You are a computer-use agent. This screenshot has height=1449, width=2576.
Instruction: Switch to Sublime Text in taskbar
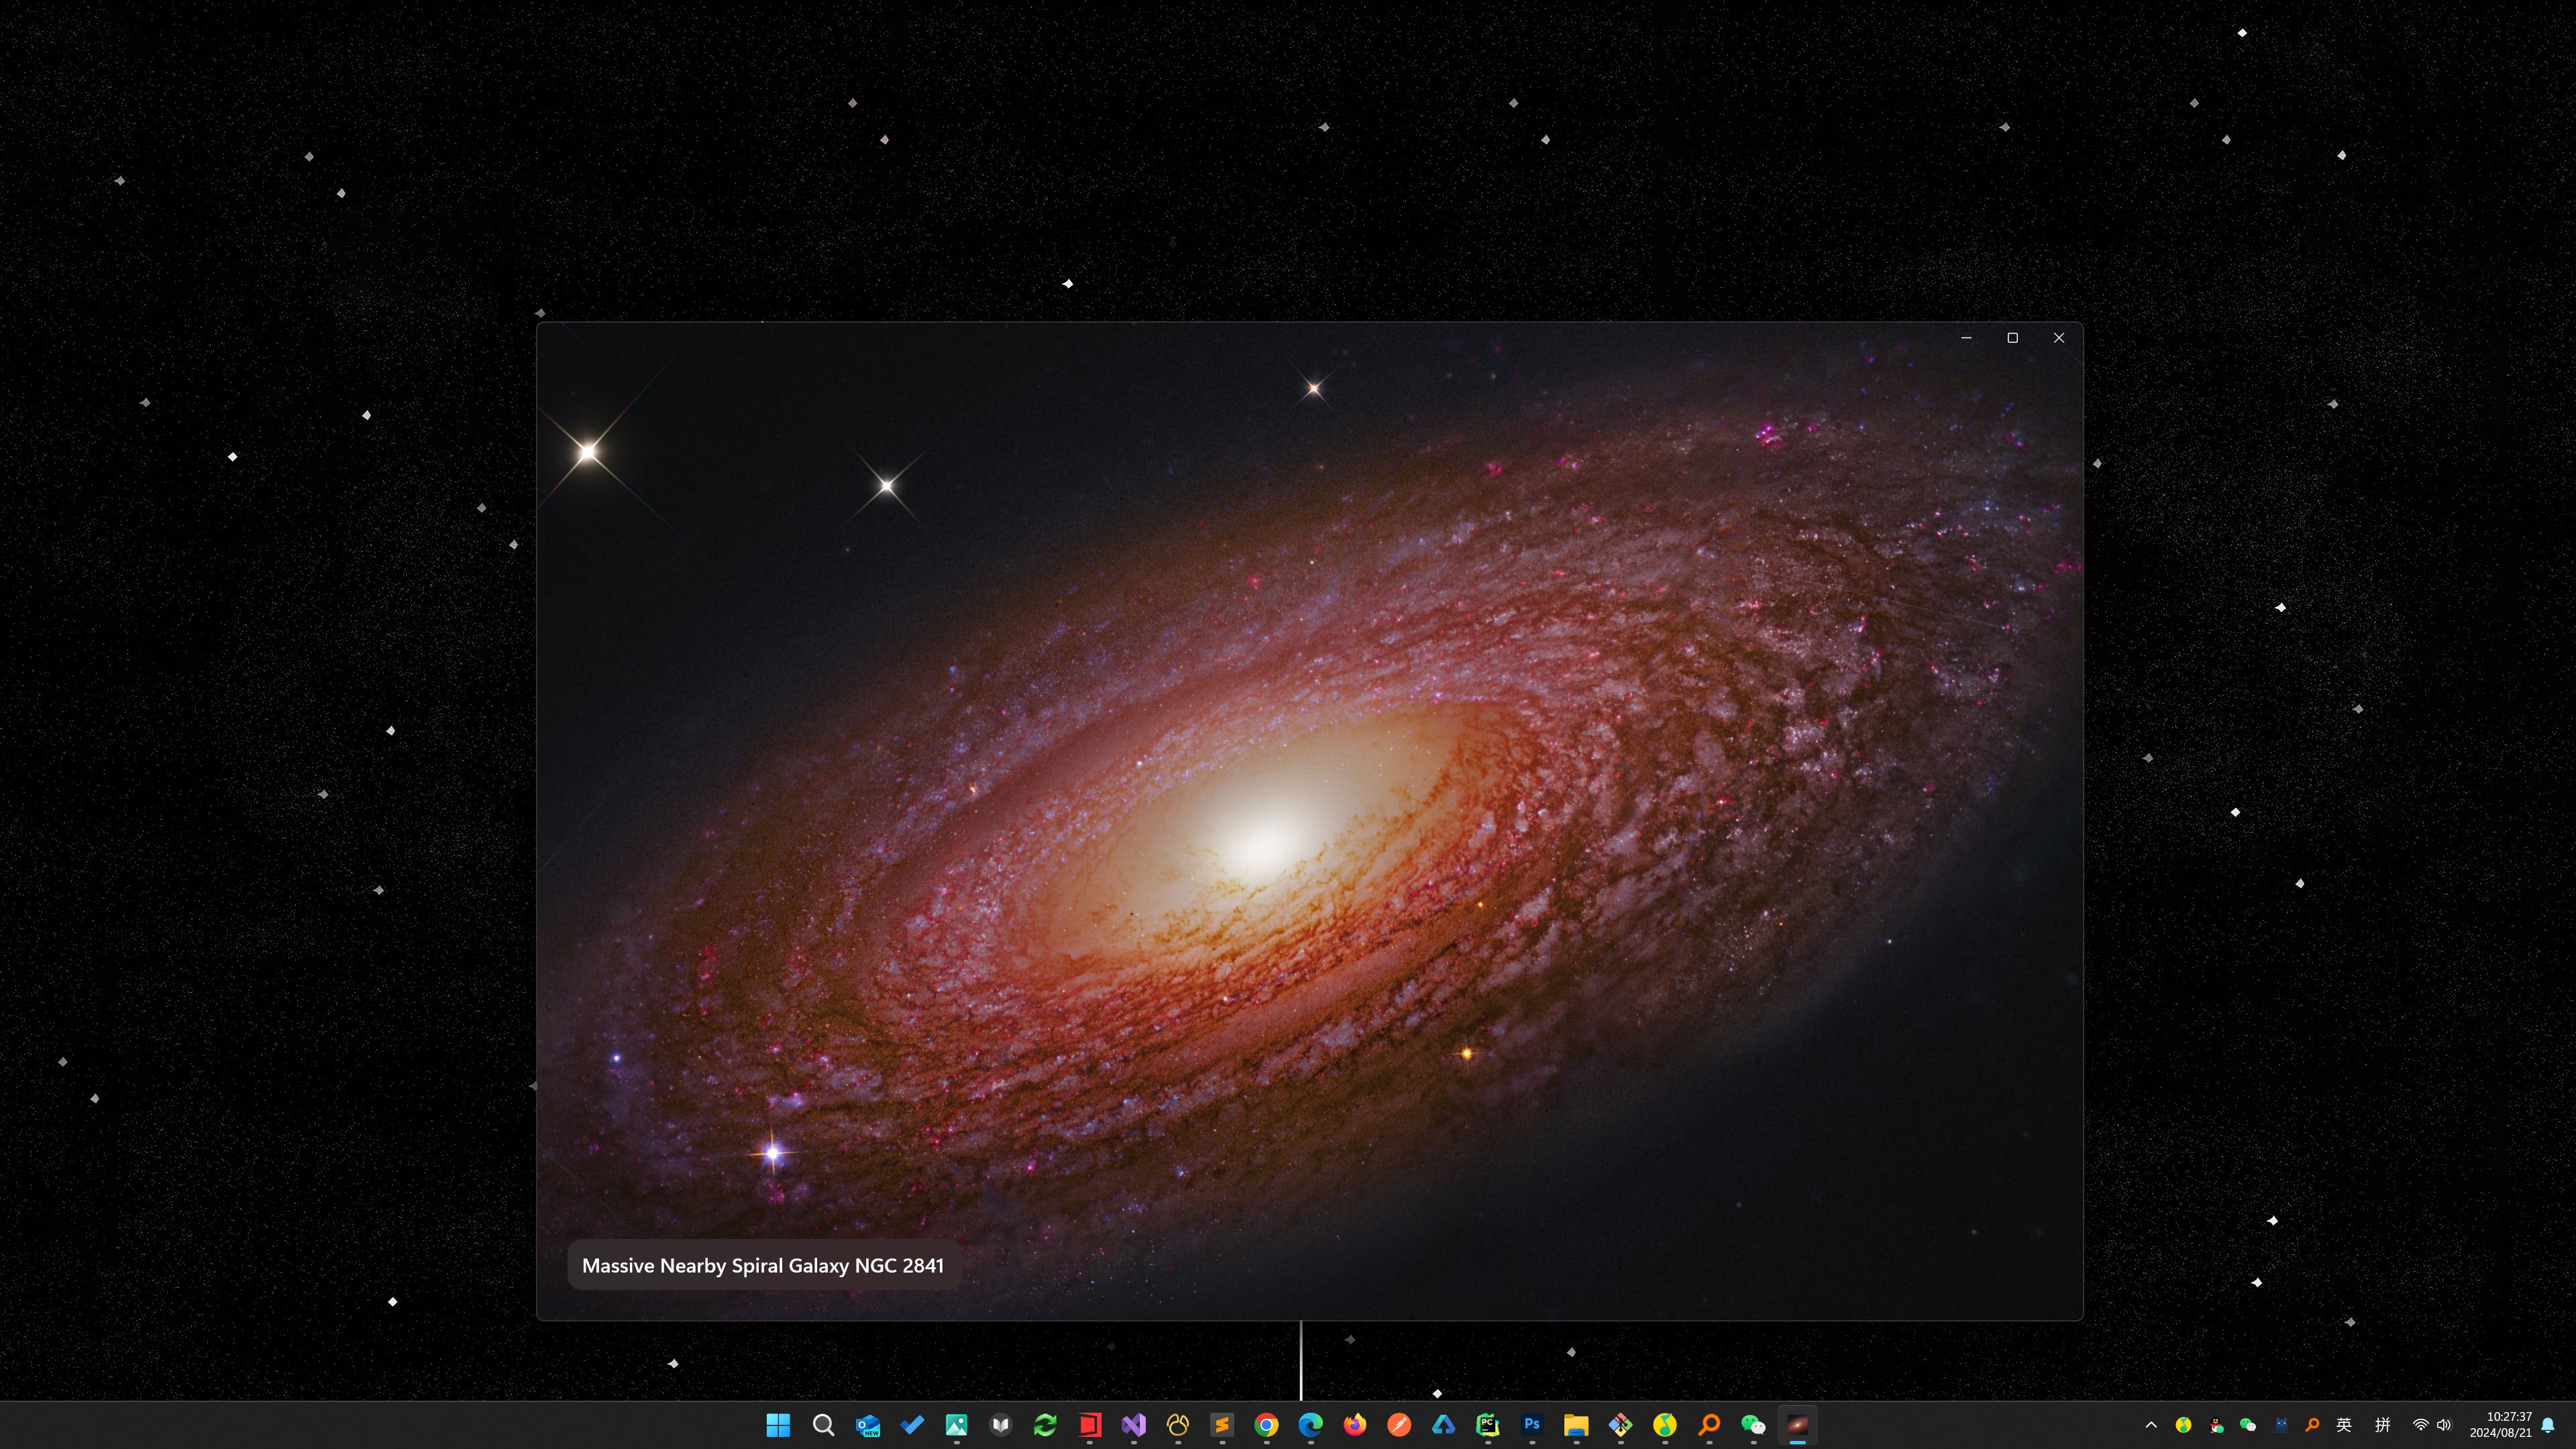click(1222, 1425)
